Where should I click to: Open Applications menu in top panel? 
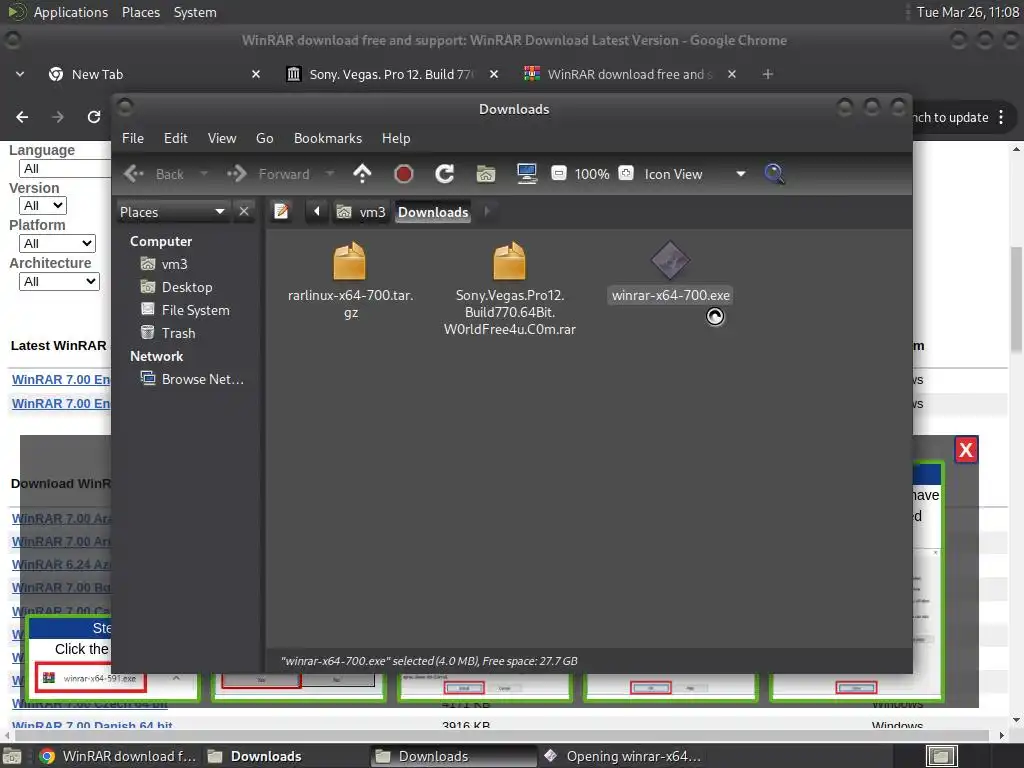pyautogui.click(x=71, y=12)
